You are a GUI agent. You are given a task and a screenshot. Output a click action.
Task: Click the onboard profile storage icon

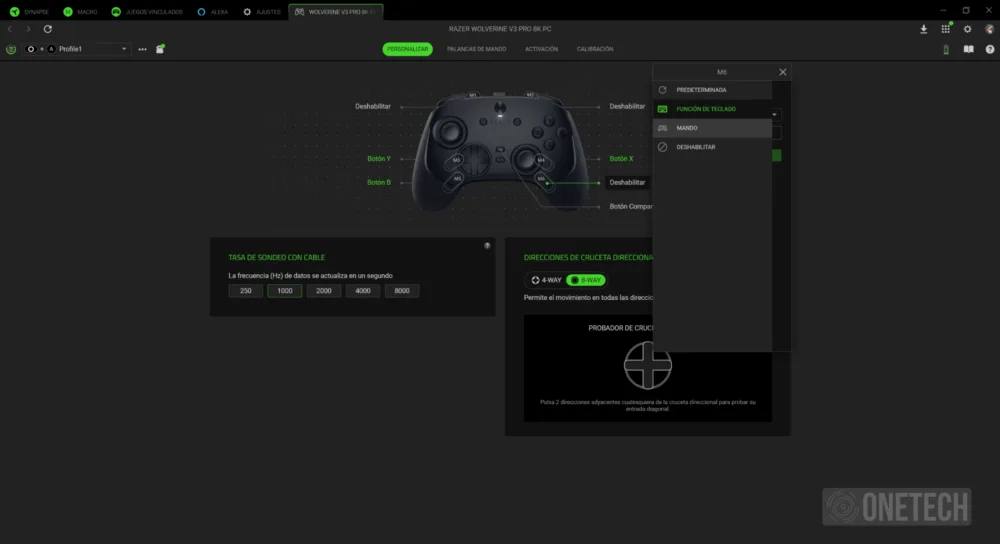click(x=160, y=48)
